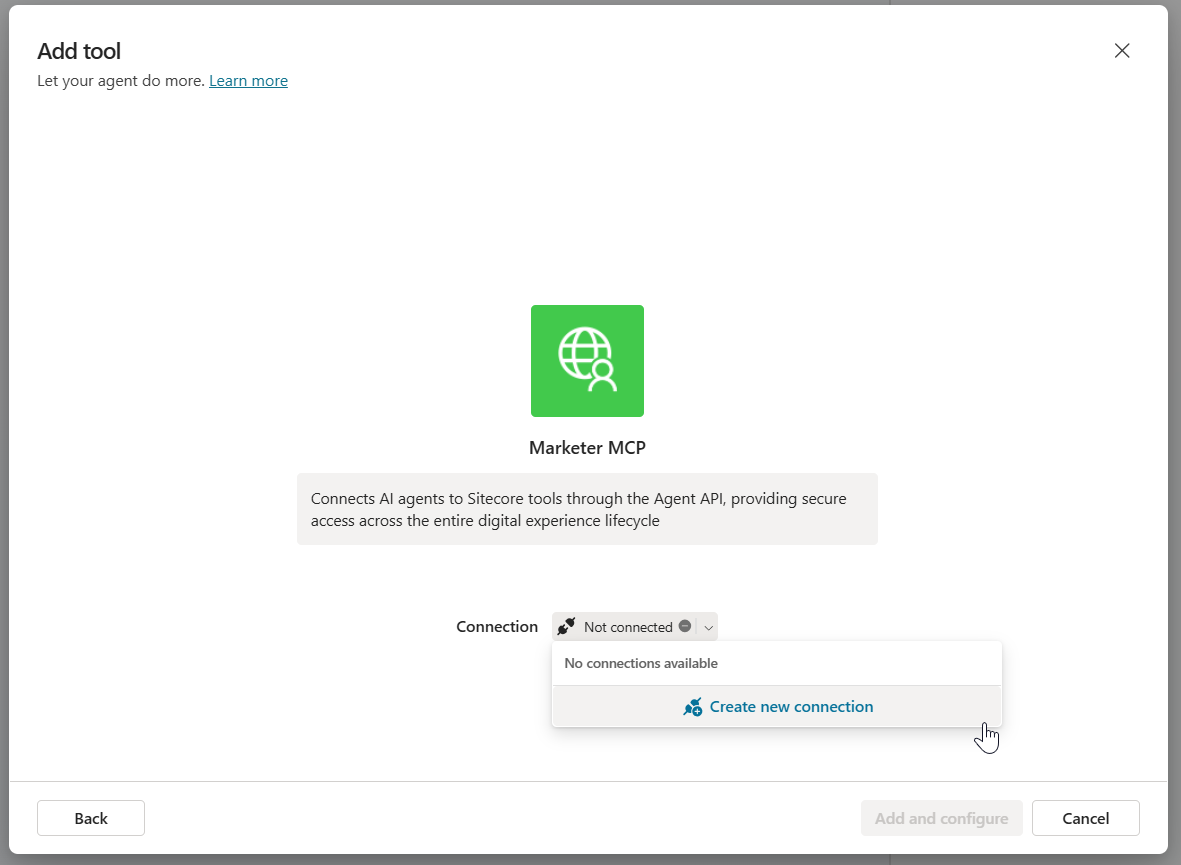
Task: Click the Sitecore Agent API description box
Action: tap(587, 509)
